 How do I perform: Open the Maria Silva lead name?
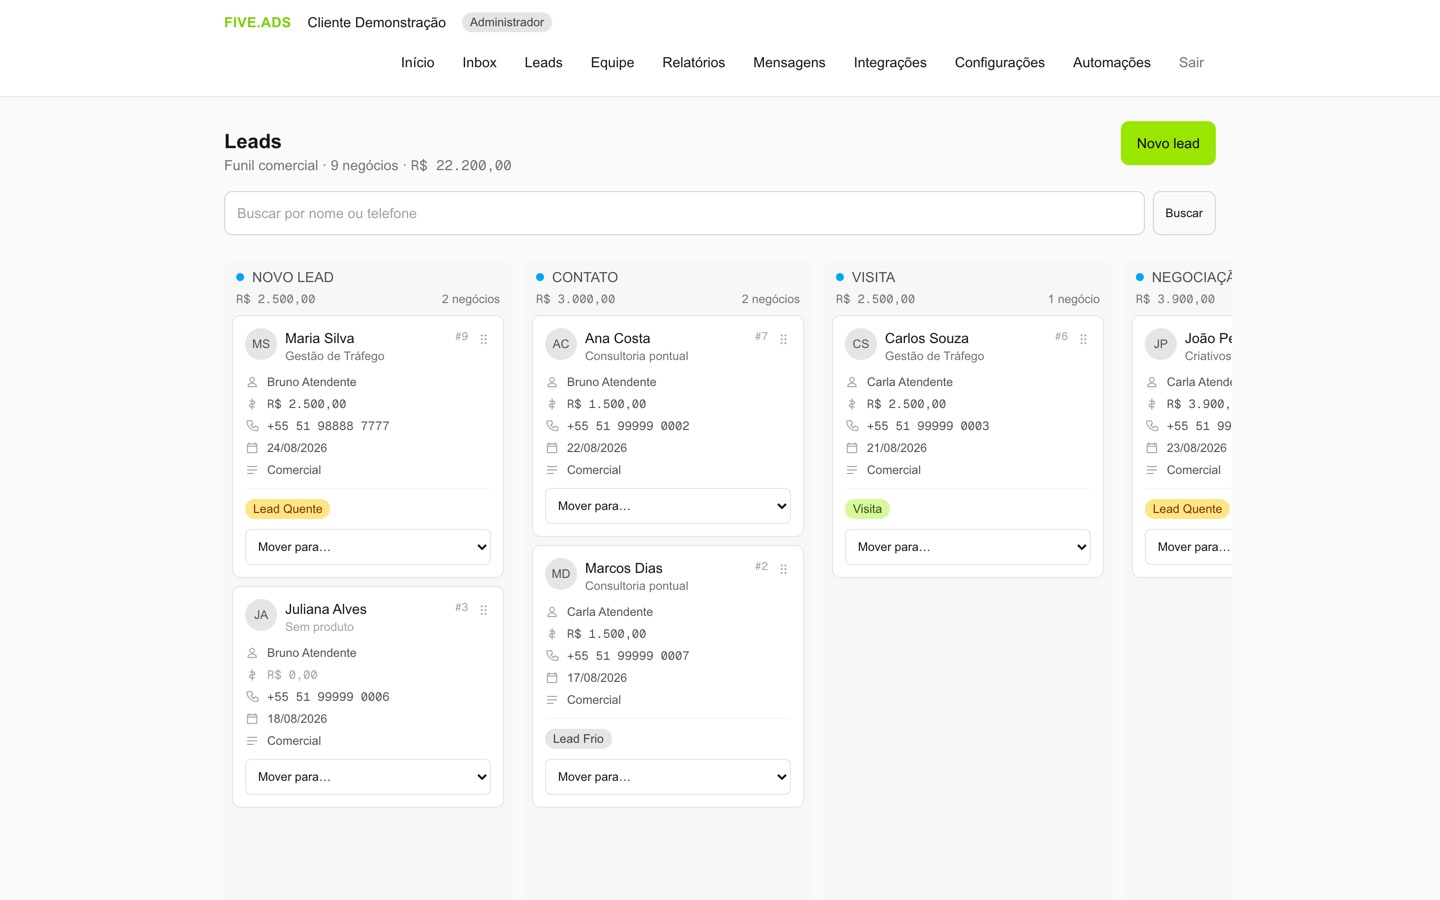(320, 338)
